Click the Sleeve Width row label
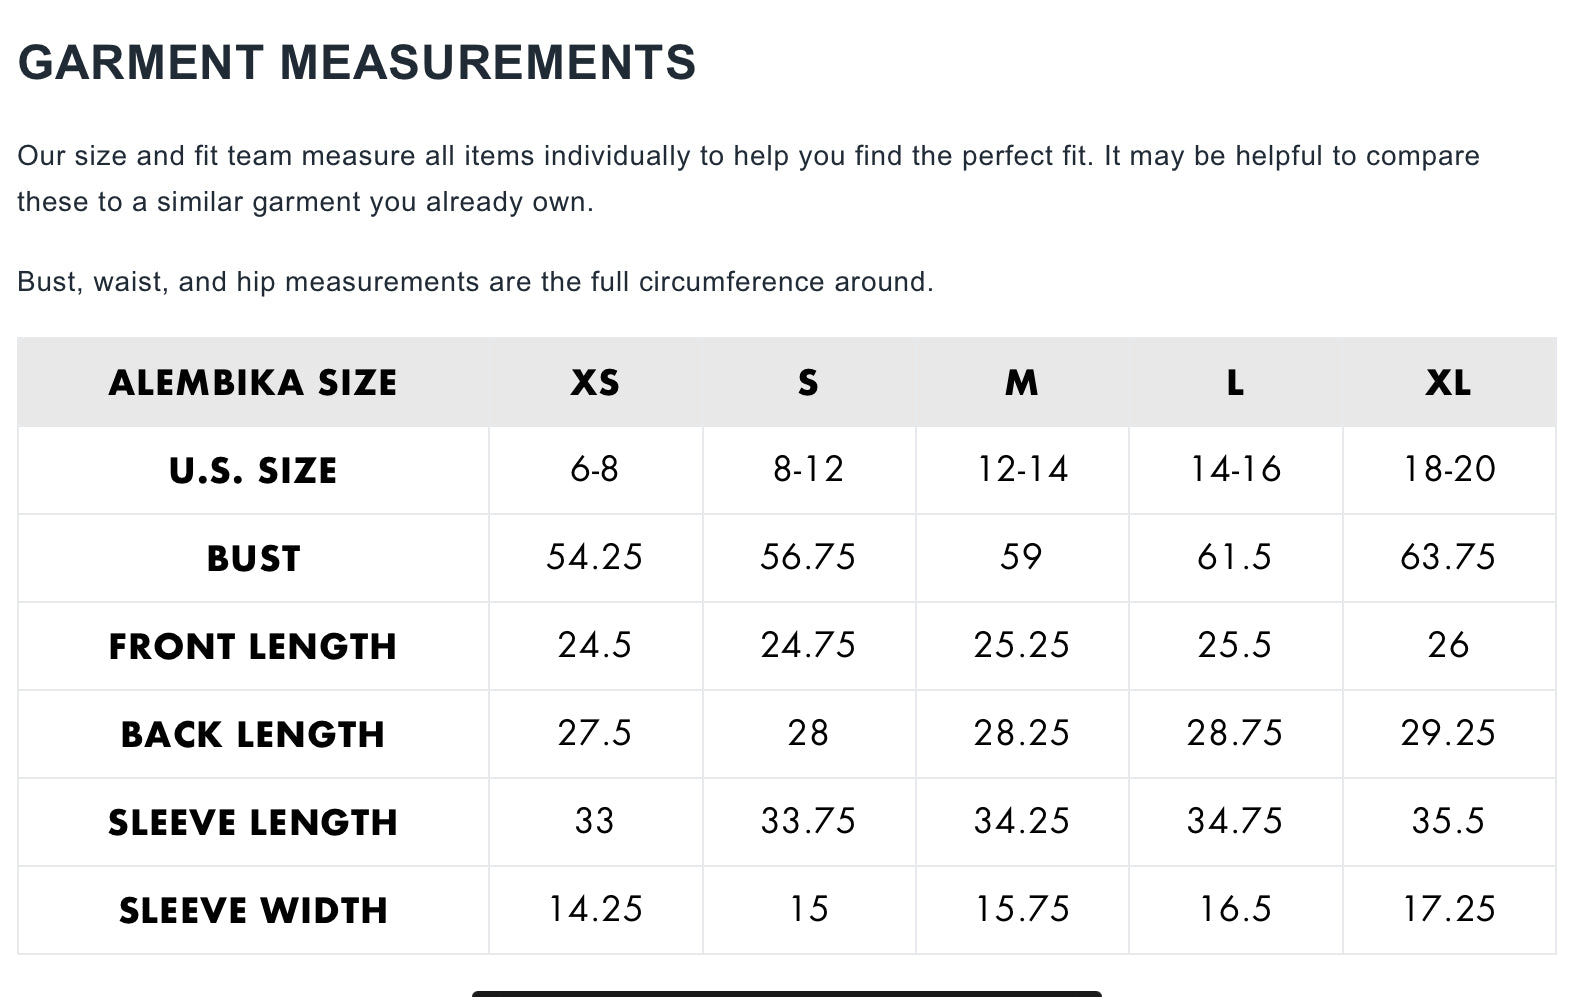Viewport: 1581px width, 997px height. [253, 911]
